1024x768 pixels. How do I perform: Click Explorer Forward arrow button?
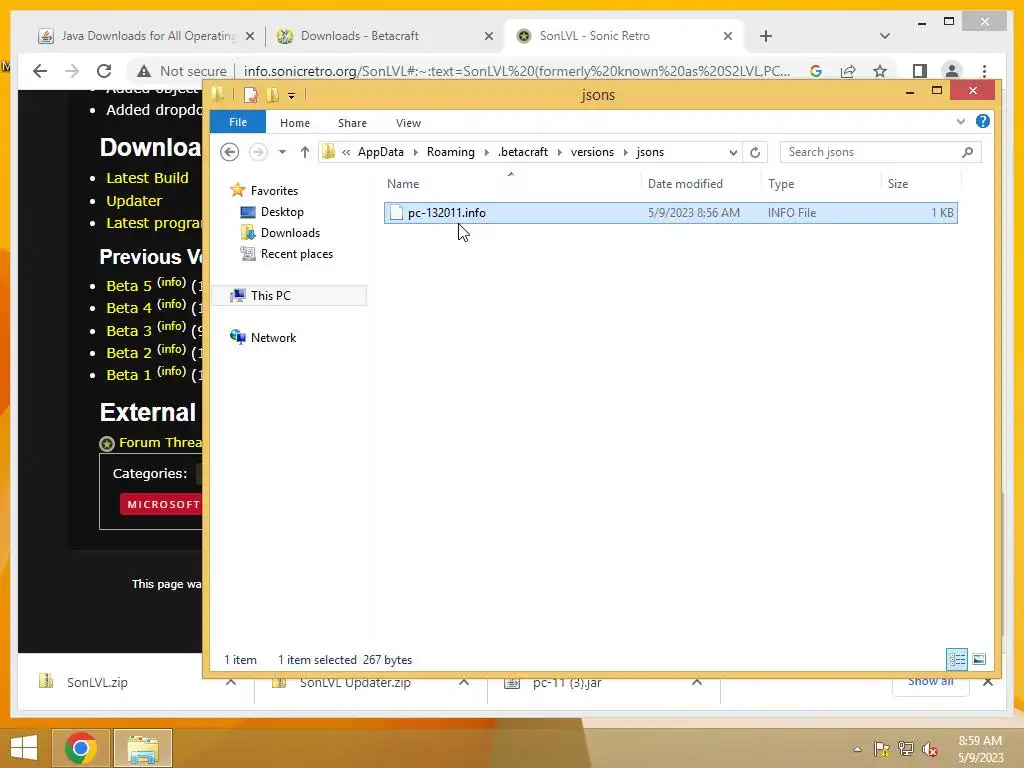pos(259,152)
